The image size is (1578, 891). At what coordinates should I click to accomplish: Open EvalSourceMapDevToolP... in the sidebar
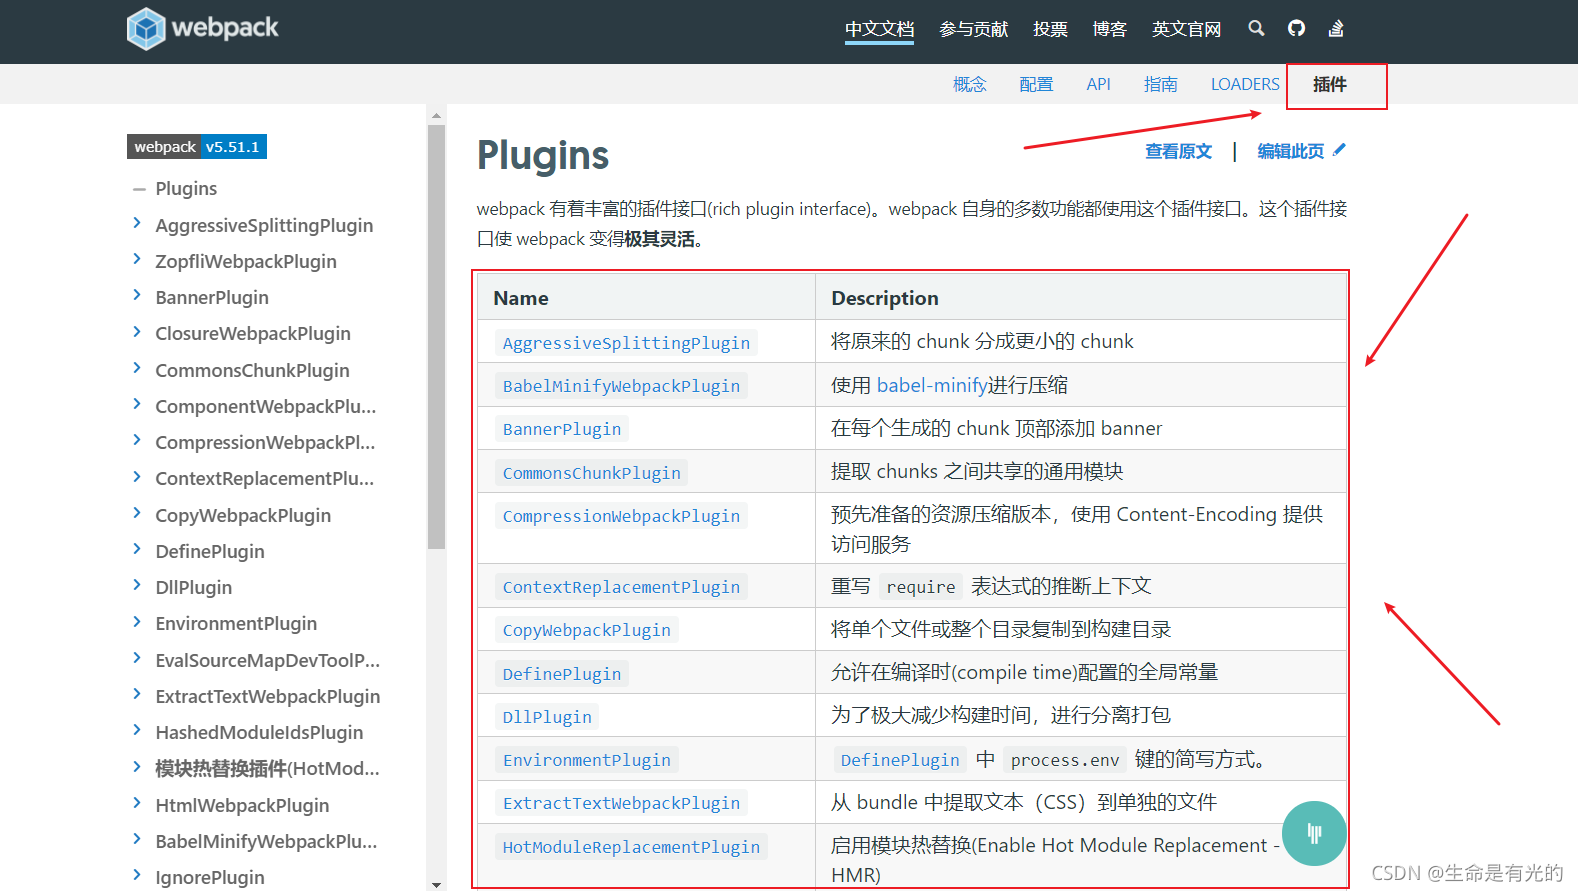pyautogui.click(x=268, y=660)
